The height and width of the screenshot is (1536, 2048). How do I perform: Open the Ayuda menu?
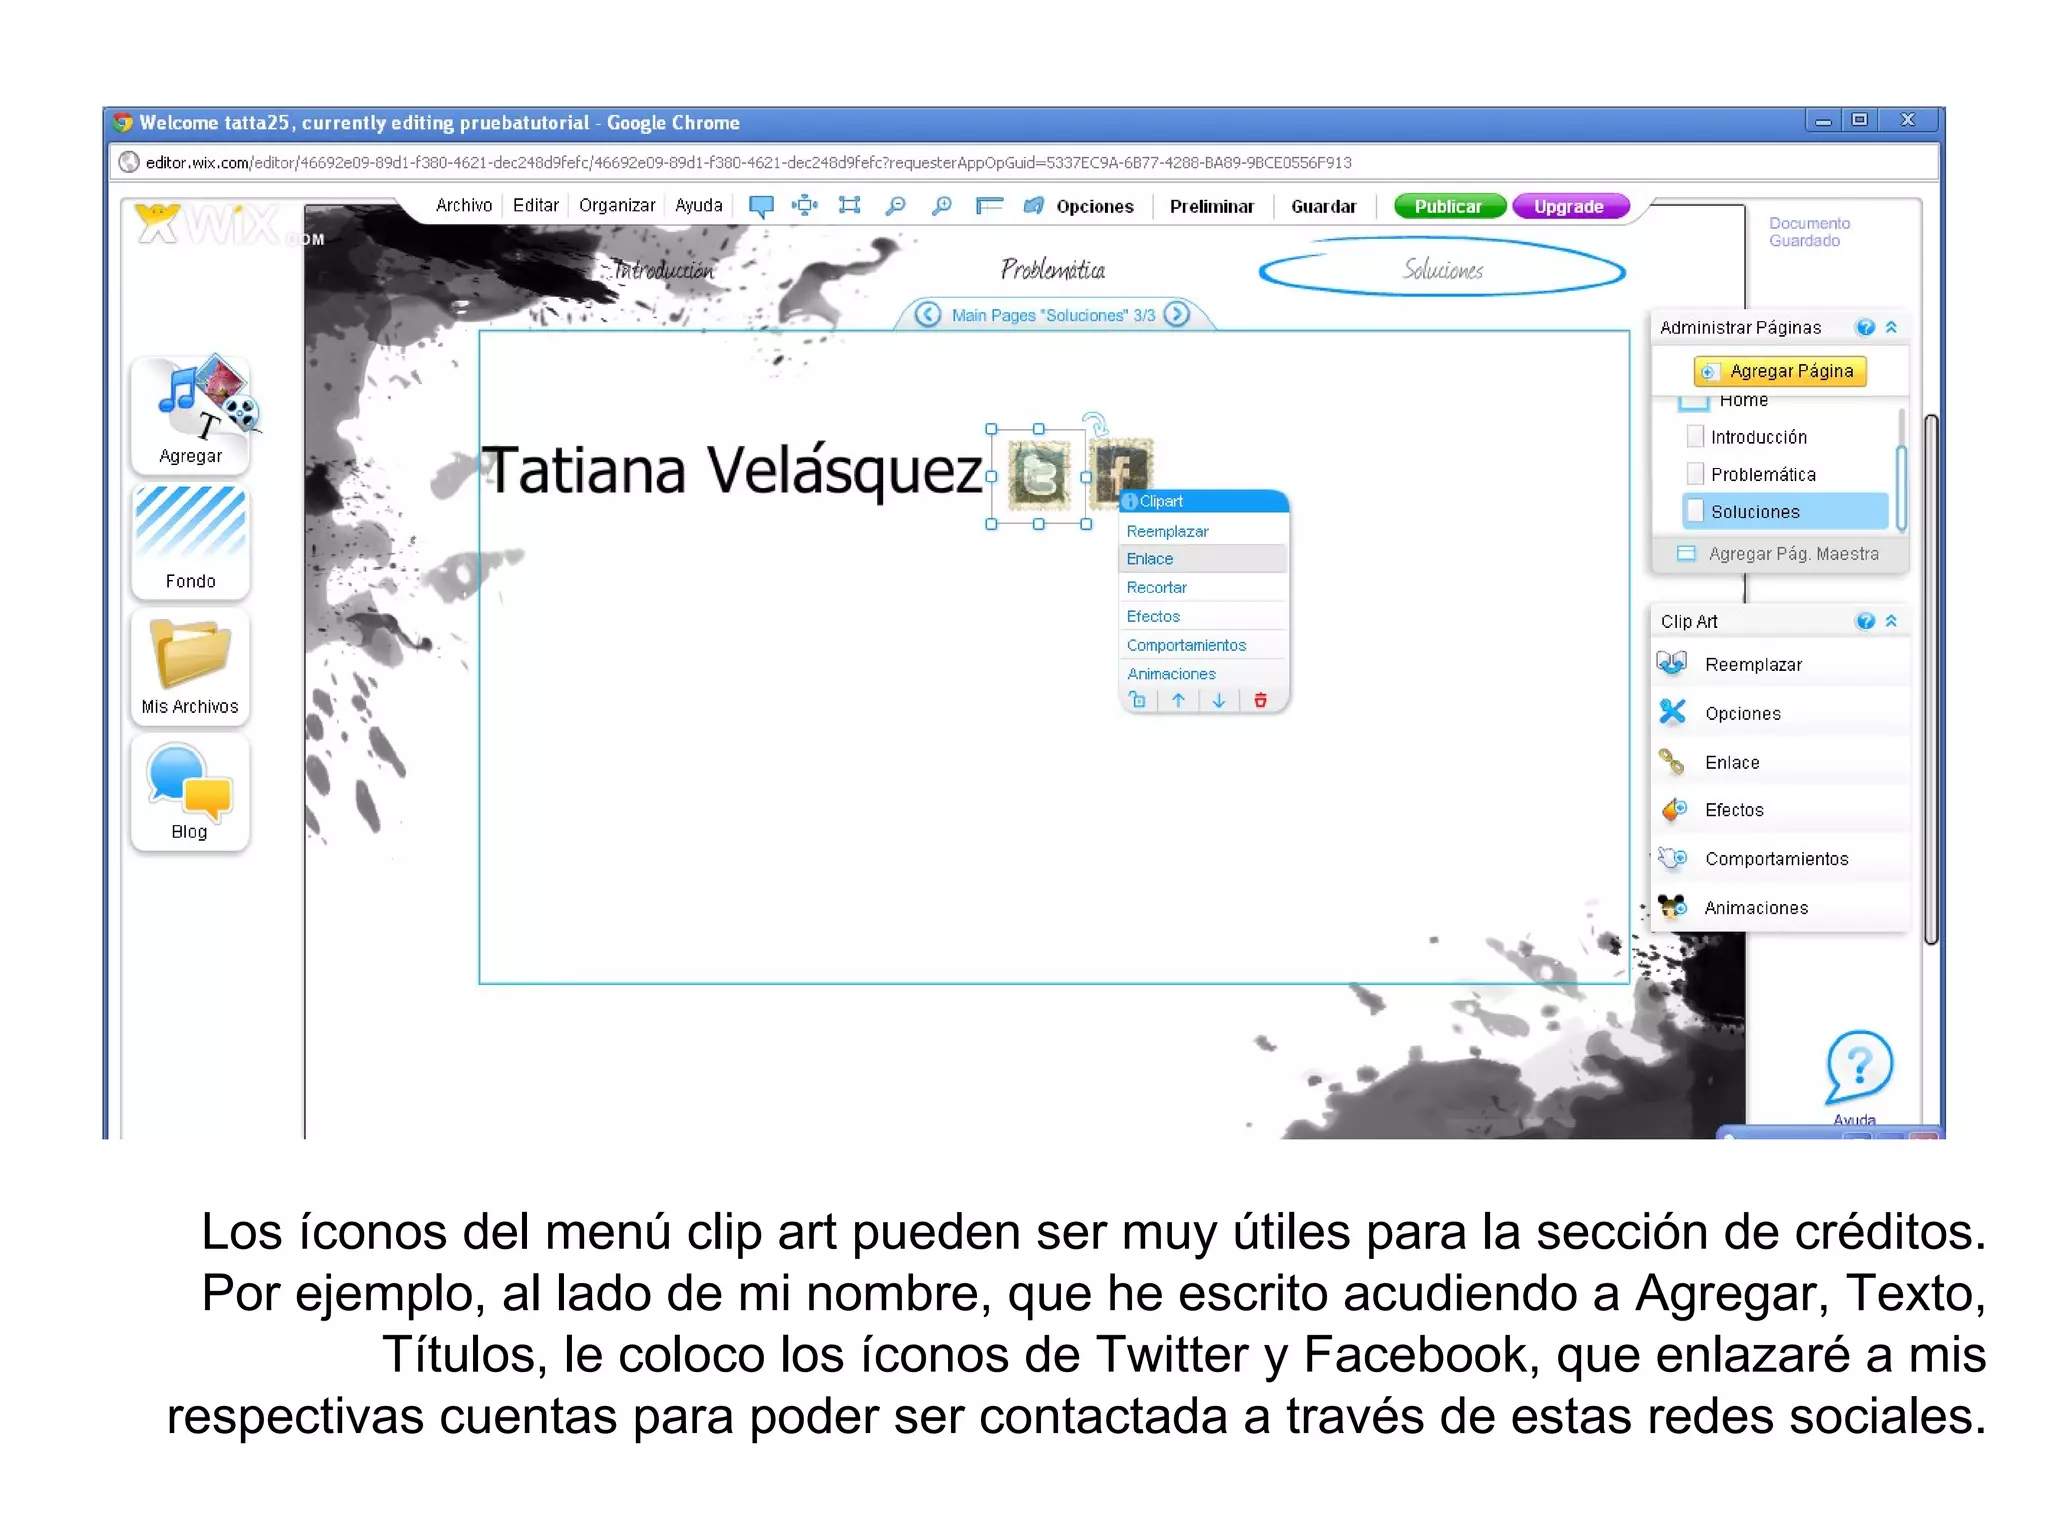699,206
